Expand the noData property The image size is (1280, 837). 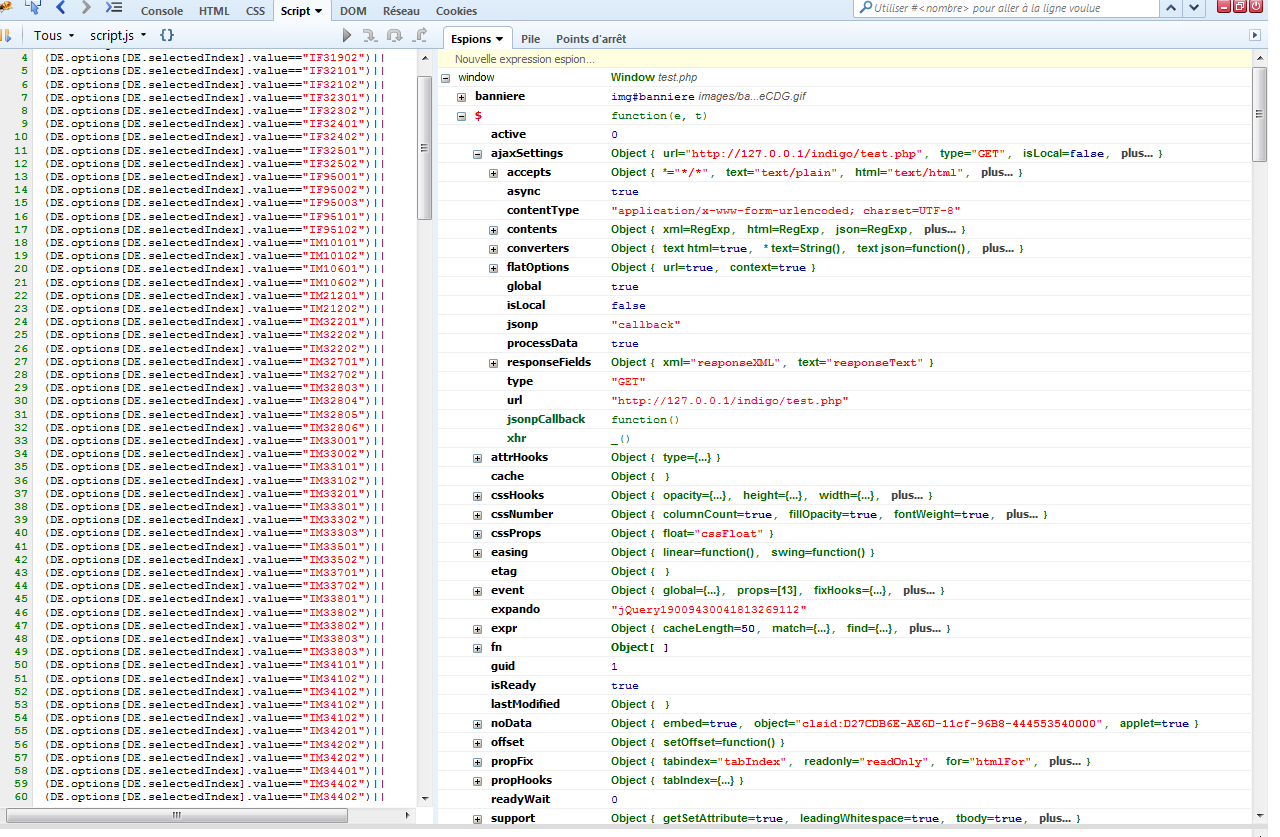click(x=477, y=723)
